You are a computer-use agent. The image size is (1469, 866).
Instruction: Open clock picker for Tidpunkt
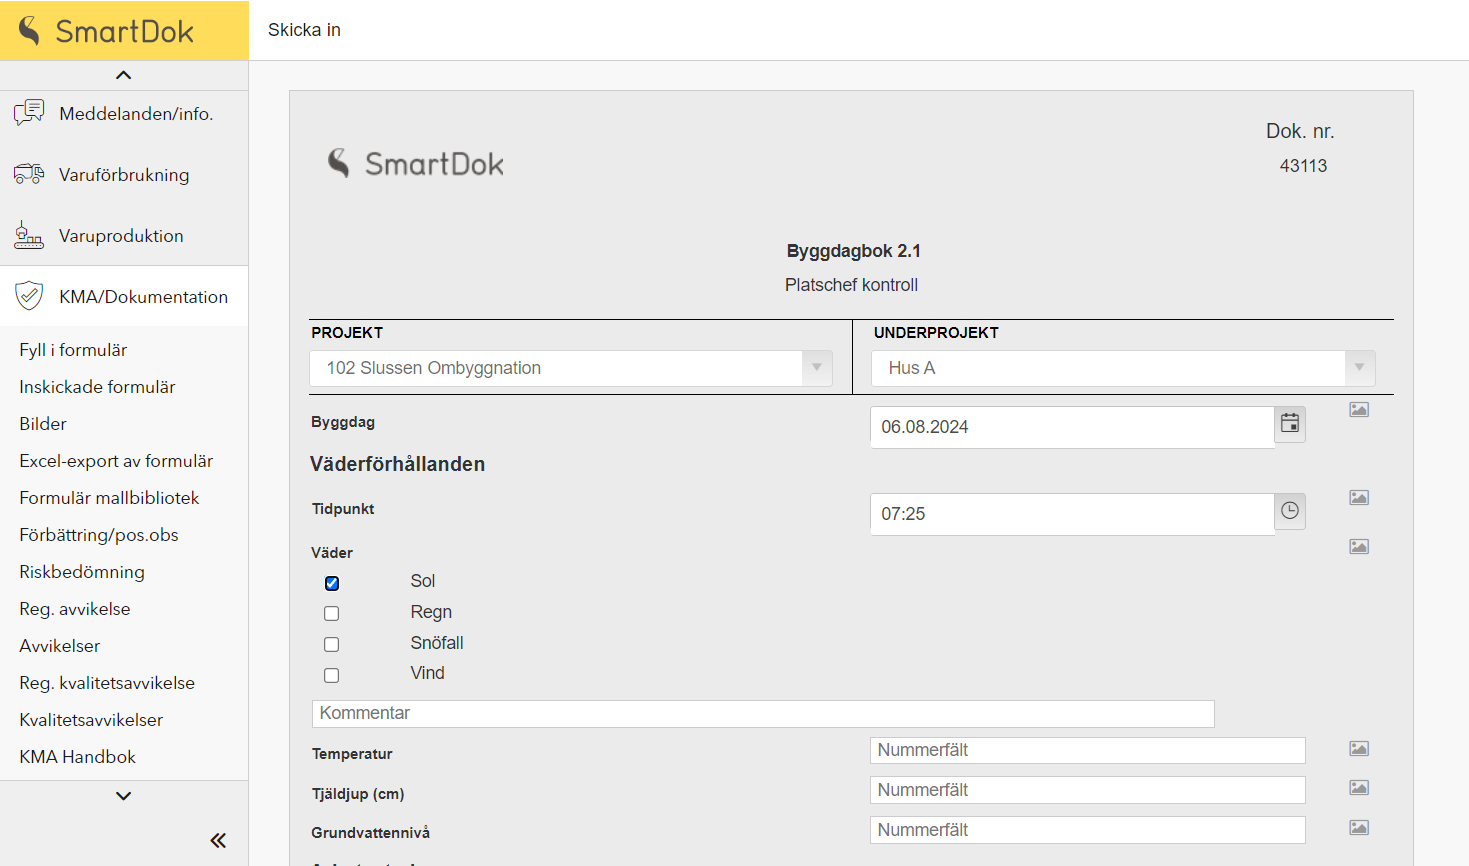click(1290, 511)
